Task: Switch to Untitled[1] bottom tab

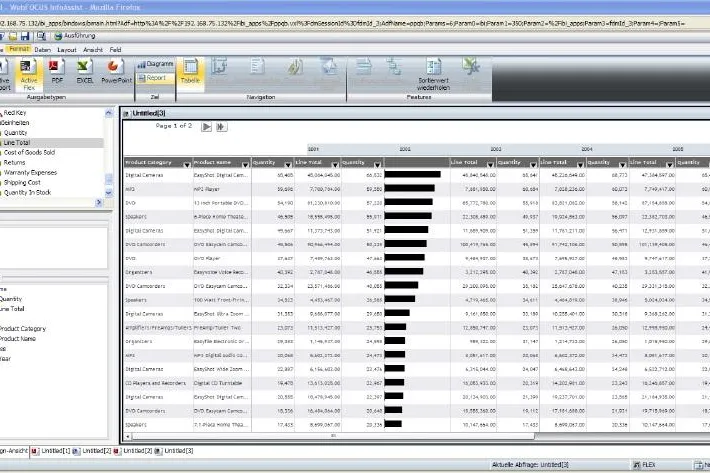Action: pos(56,451)
